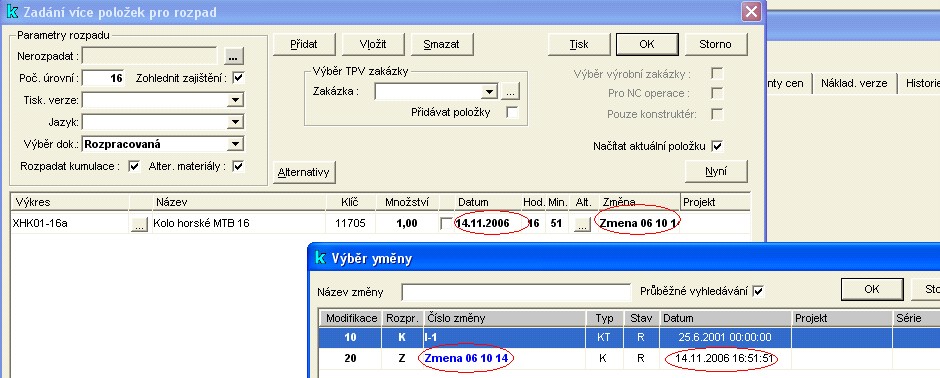The image size is (940, 378).
Task: Click the Nyní button
Action: point(716,171)
